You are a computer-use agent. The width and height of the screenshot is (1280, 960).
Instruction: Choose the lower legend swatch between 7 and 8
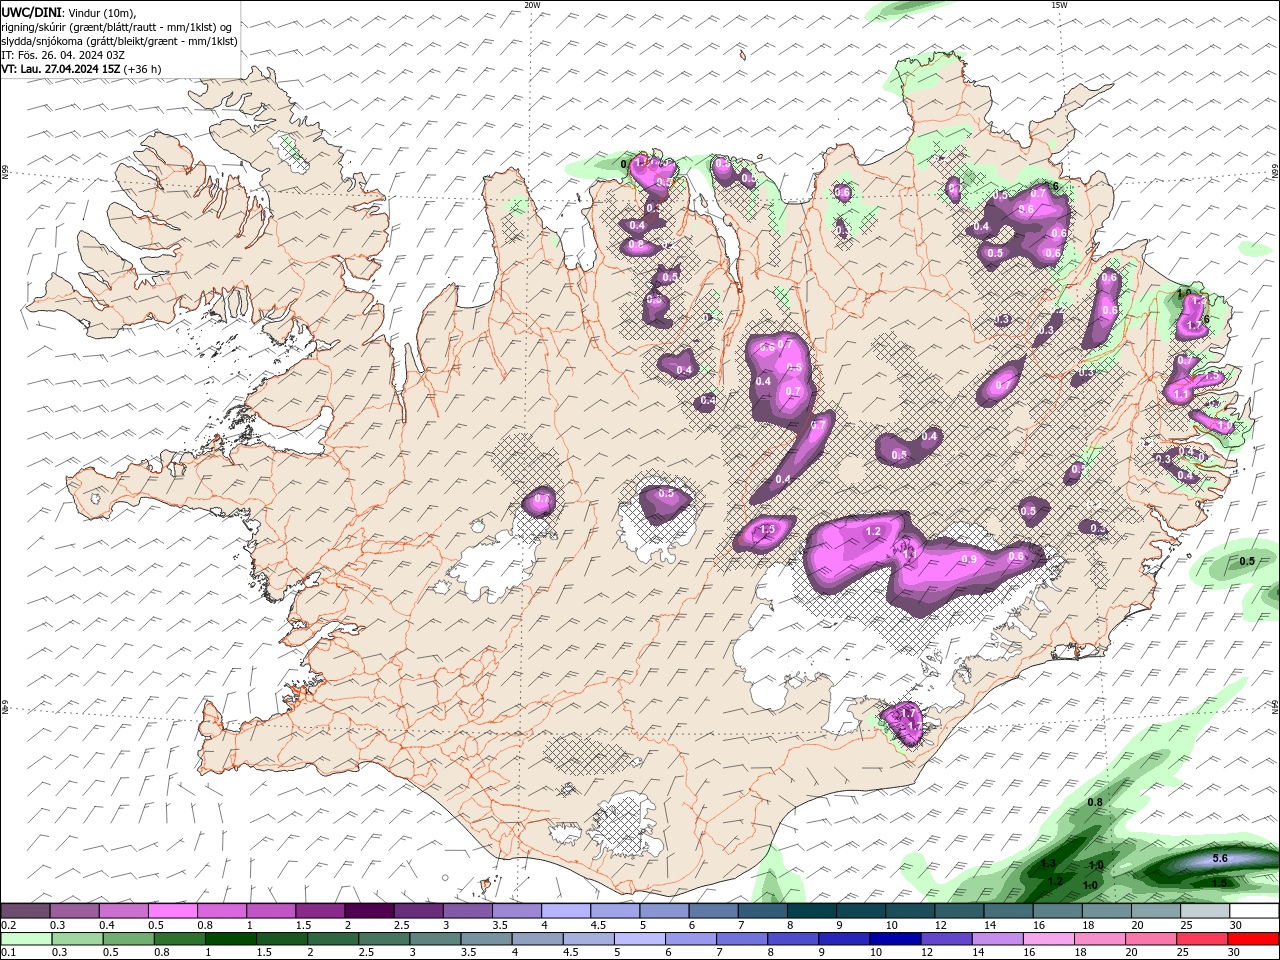coord(742,939)
